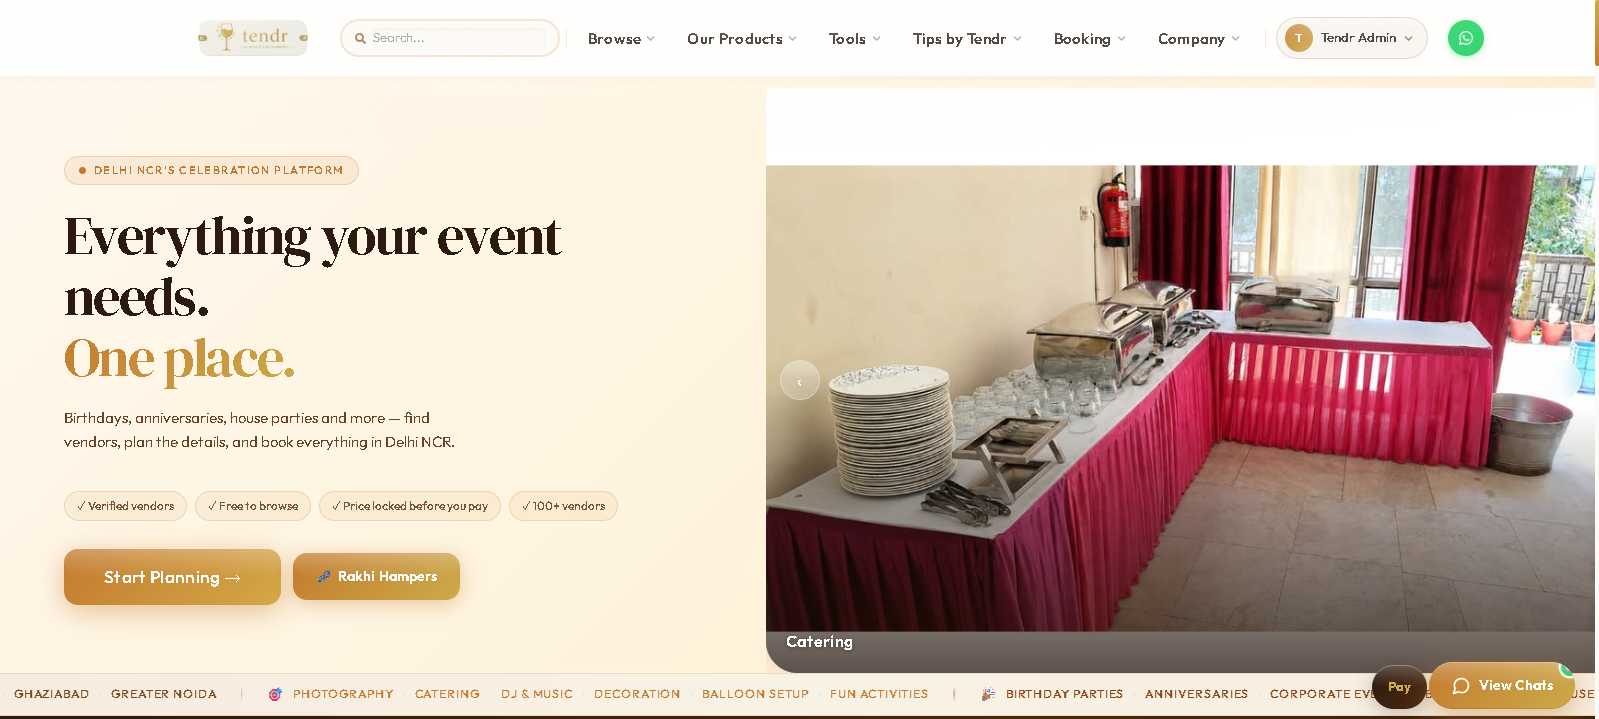Open the Tools dropdown menu

pos(855,39)
